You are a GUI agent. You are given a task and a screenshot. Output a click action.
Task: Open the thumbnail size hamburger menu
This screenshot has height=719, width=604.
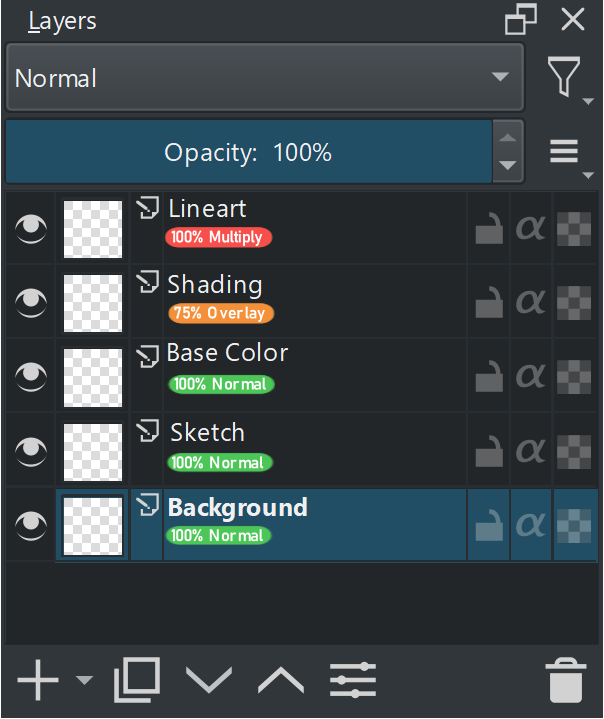coord(565,152)
